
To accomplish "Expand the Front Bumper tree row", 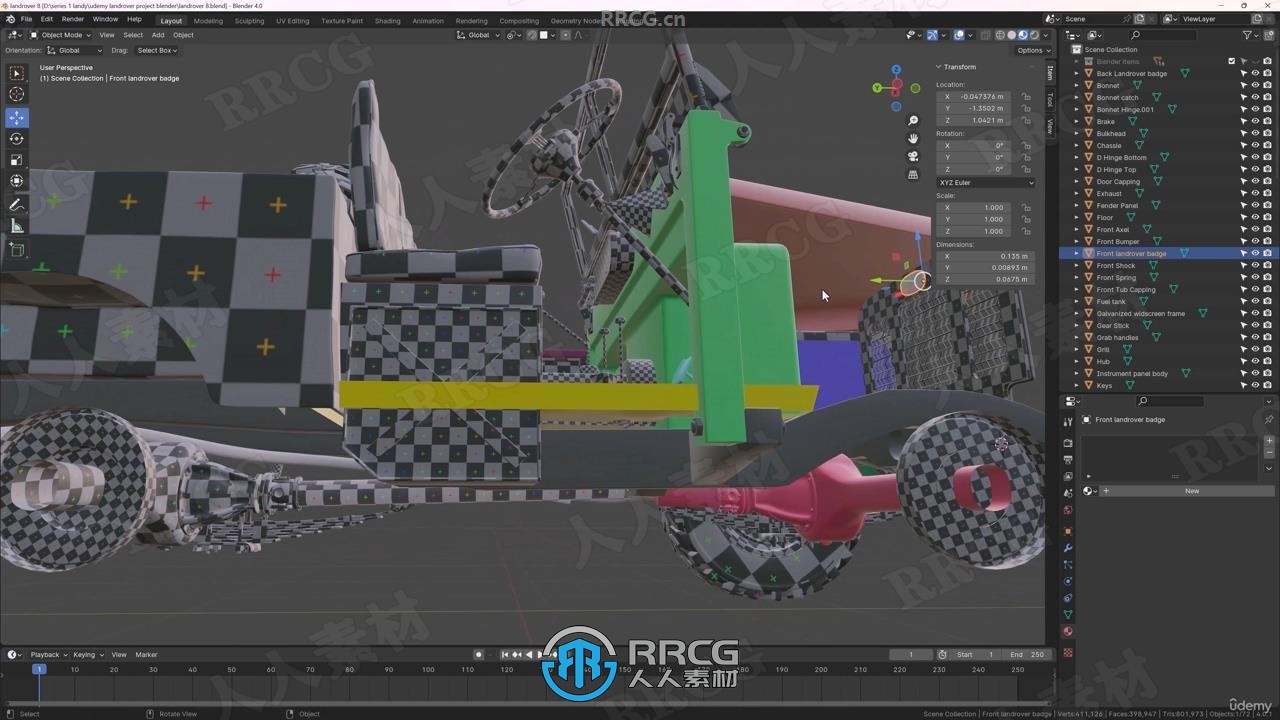I will [1077, 241].
